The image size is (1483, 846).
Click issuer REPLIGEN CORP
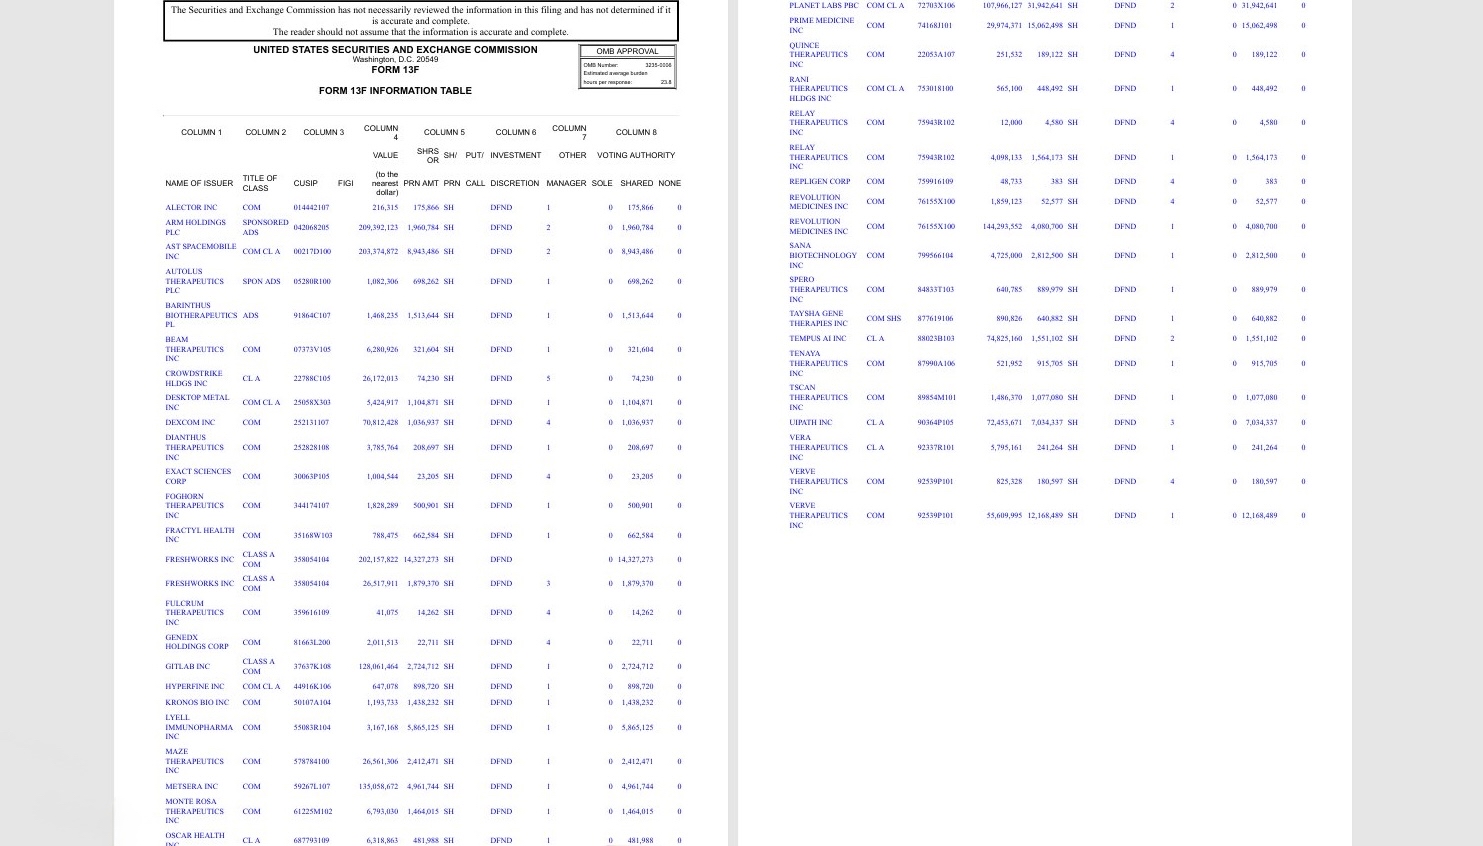point(820,182)
